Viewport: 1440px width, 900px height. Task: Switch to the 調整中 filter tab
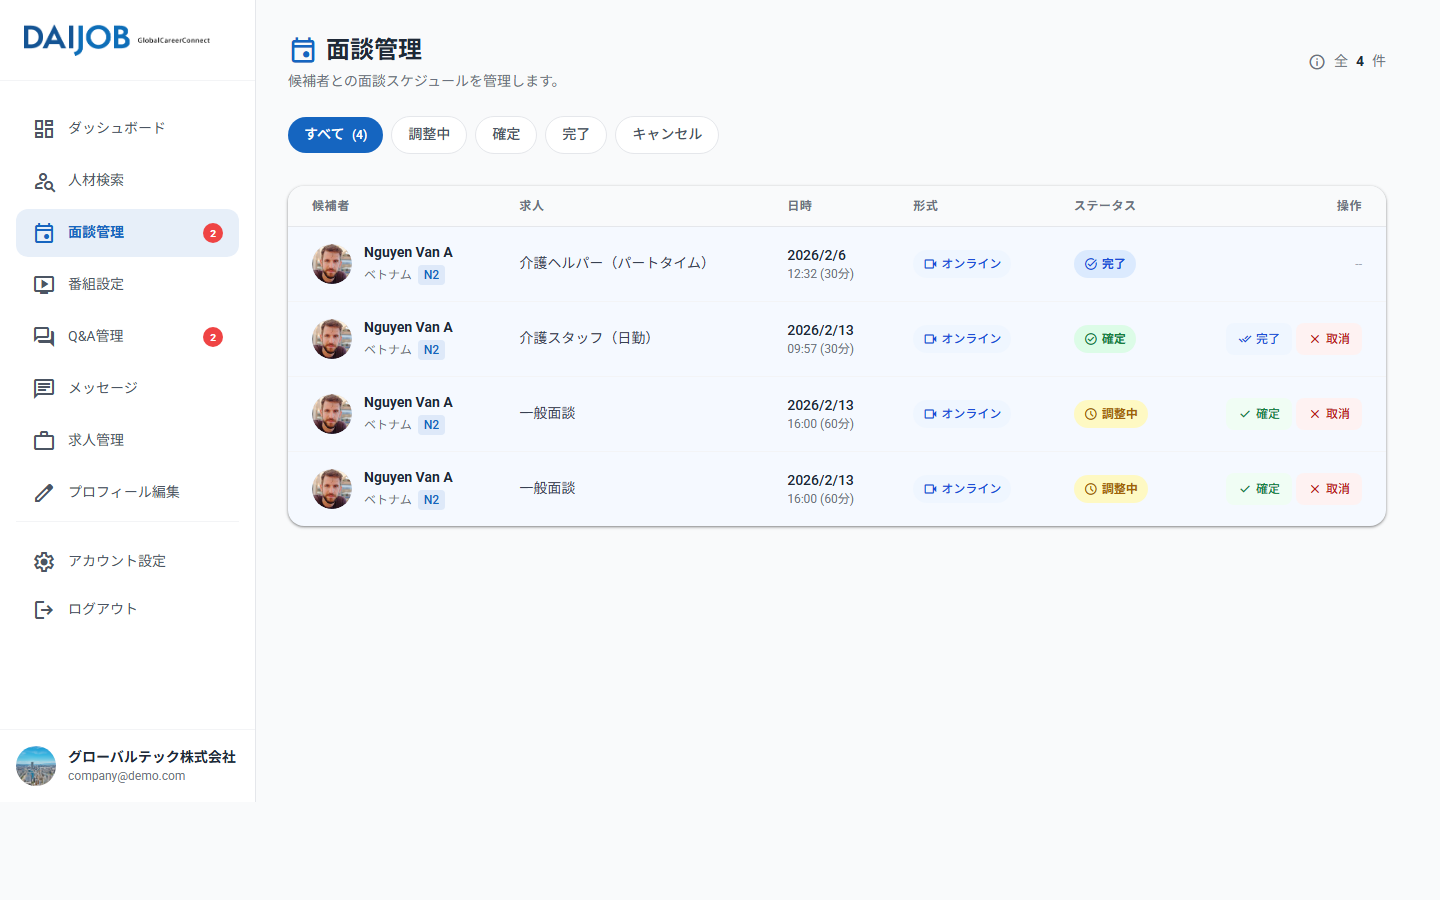[x=429, y=135]
